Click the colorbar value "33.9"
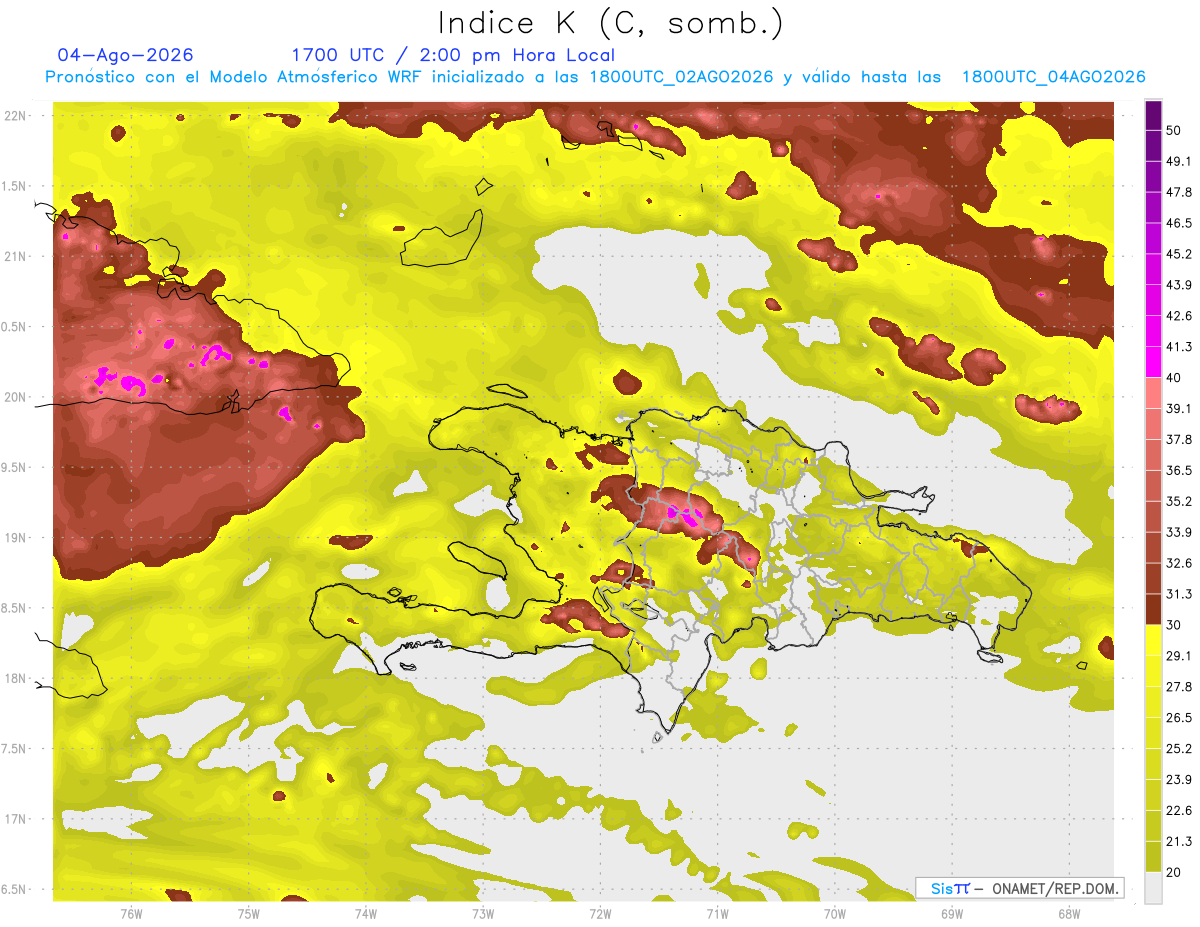Screen dimensions: 1200x927 point(1178,532)
